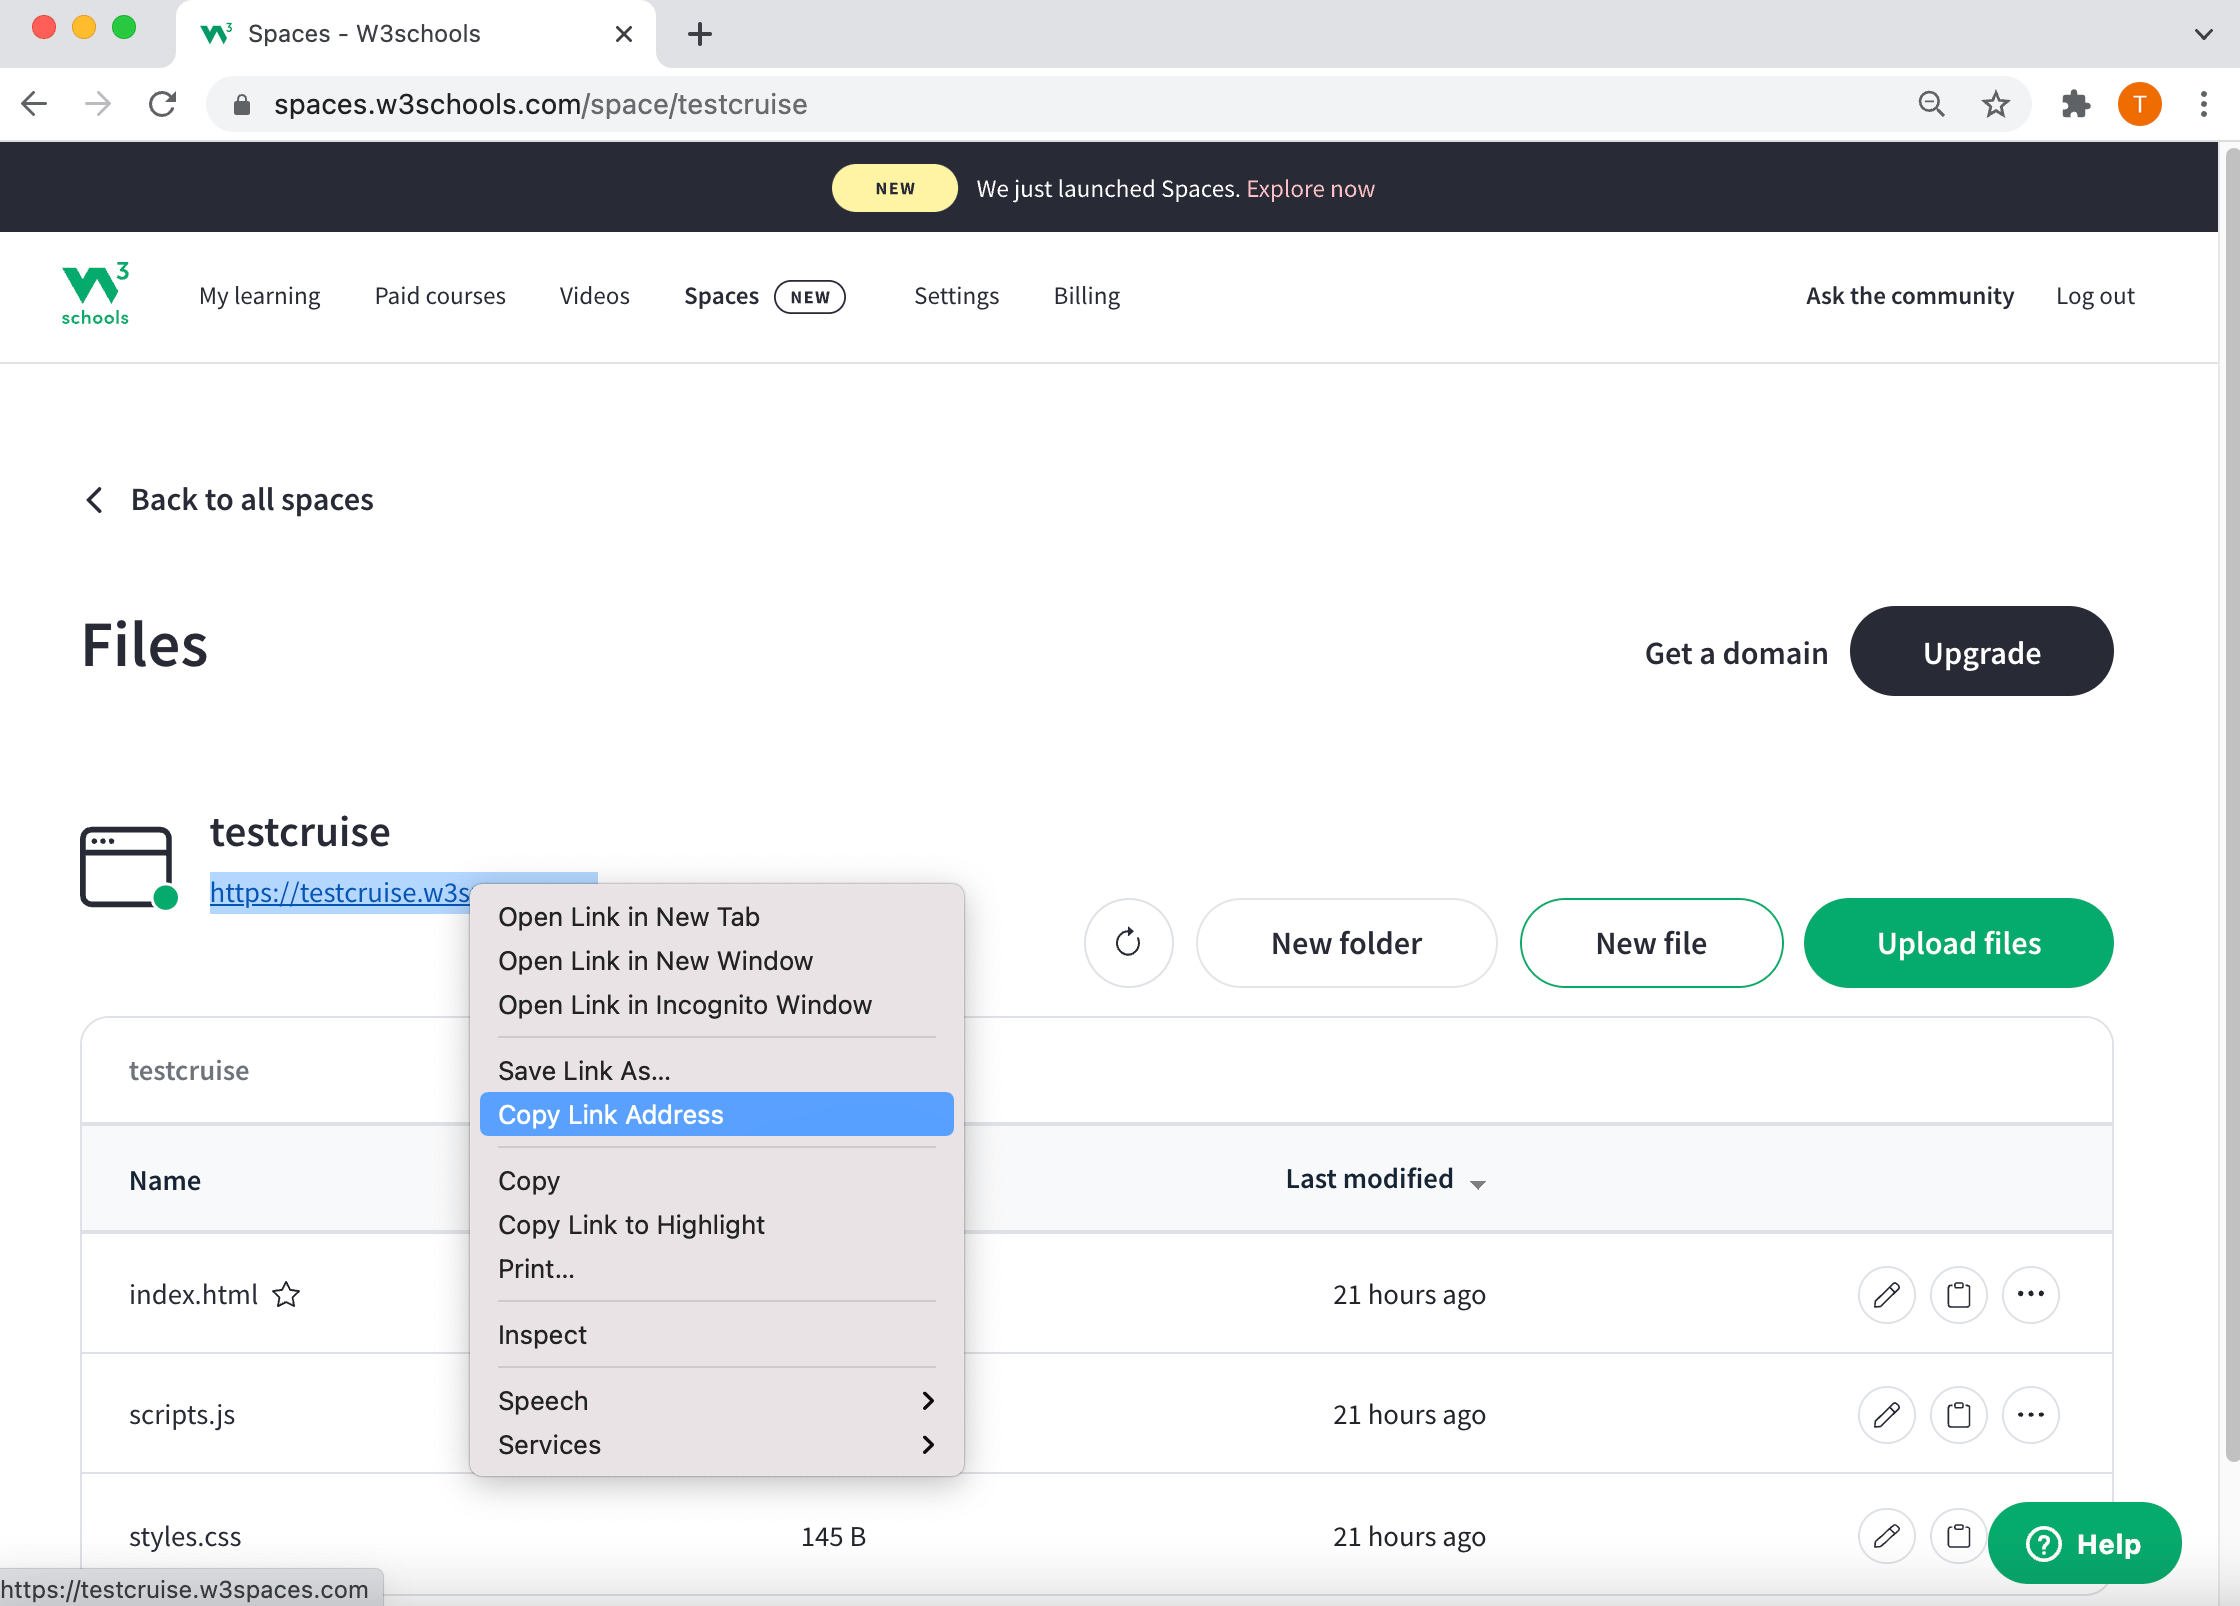Click the page's vertical scrollbar

coord(2230,800)
